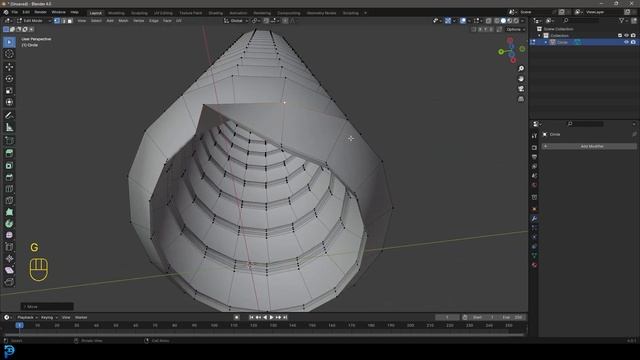640x360 pixels.
Task: Select the Add Cube tool
Action: tap(9, 141)
